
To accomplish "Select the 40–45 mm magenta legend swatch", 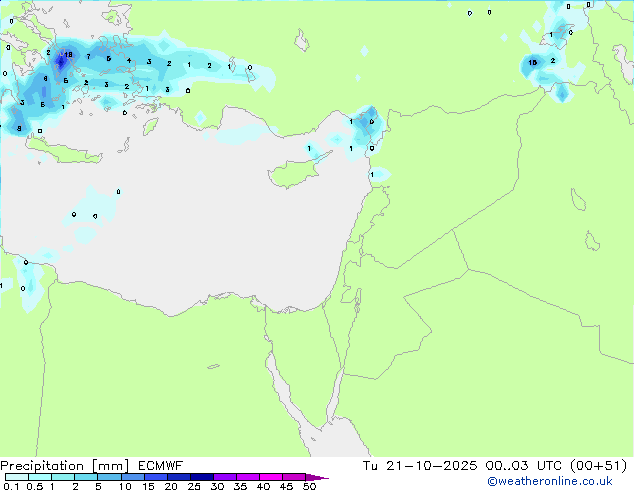I will 271,477.
